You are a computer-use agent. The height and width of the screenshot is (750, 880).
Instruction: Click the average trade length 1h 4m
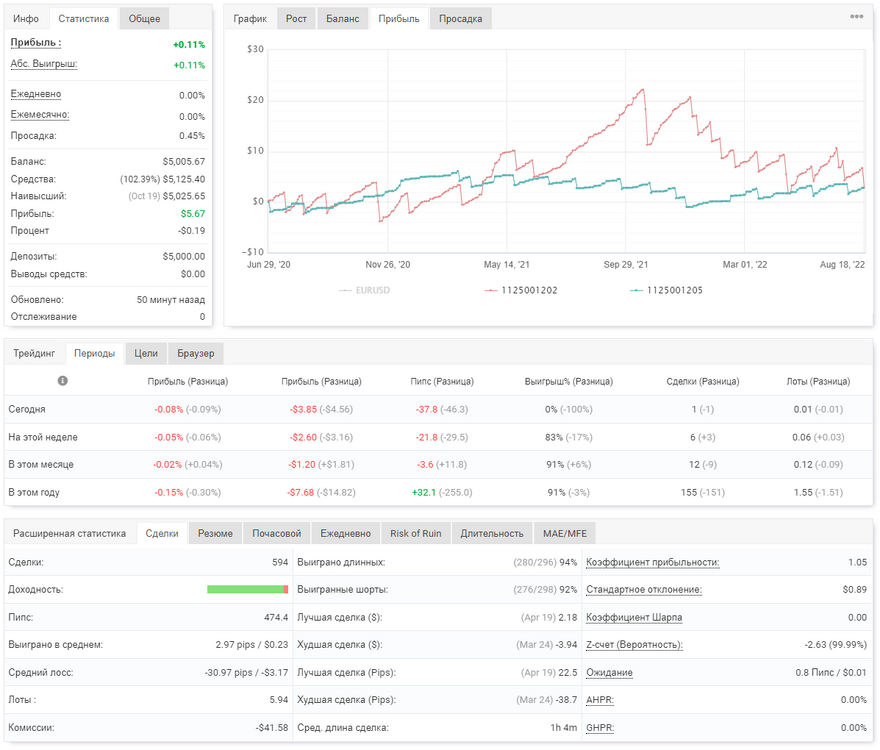[x=563, y=728]
